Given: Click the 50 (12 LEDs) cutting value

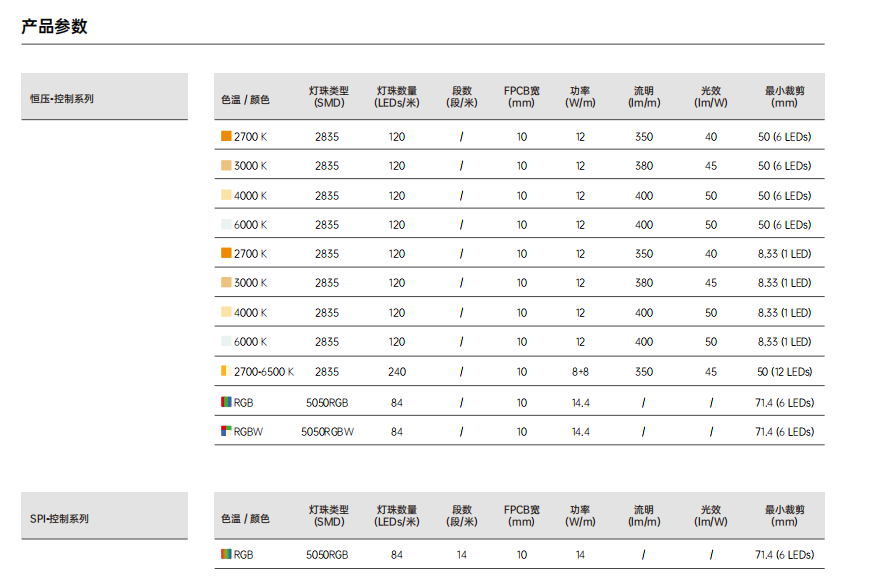Looking at the screenshot, I should [784, 372].
